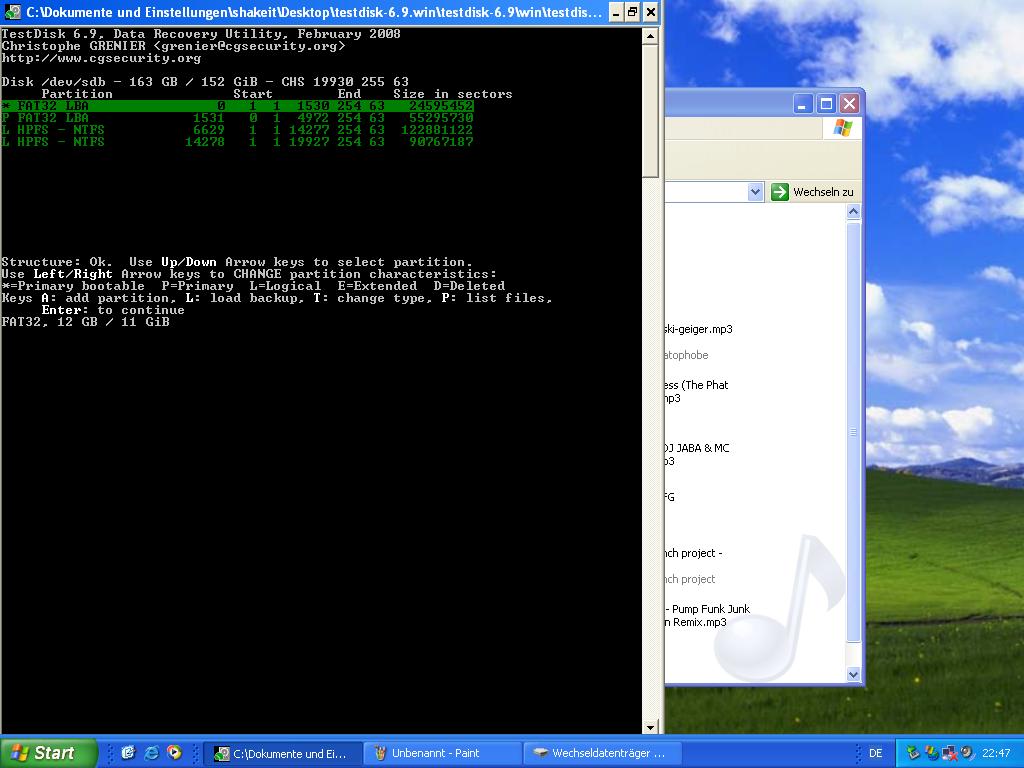Open the Explorer address bar dropdown
This screenshot has height=768, width=1024.
click(x=756, y=192)
